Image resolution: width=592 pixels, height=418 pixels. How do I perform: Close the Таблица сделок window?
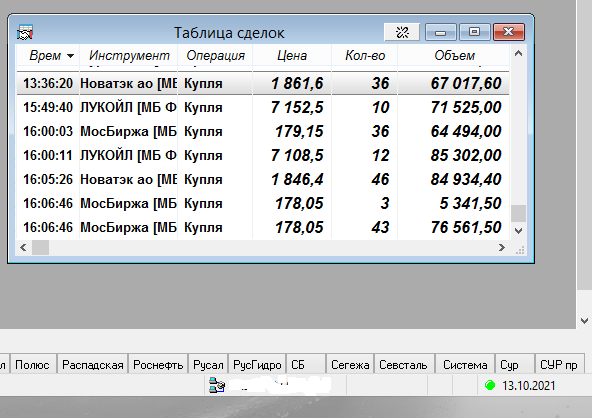pos(509,32)
